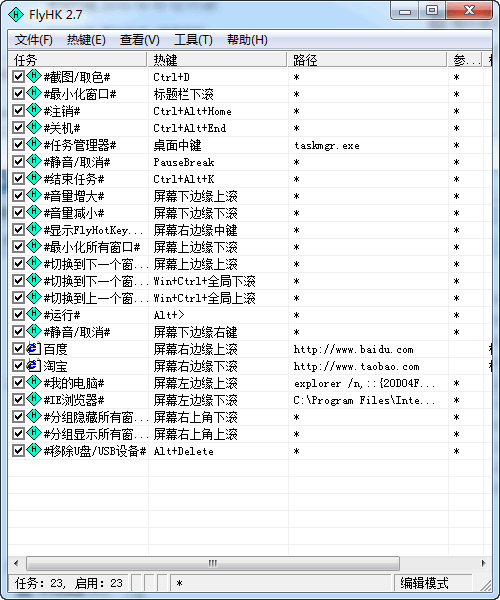Viewport: 500px width, 600px height.
Task: Click the 编辑模式 status bar panel
Action: click(x=433, y=583)
